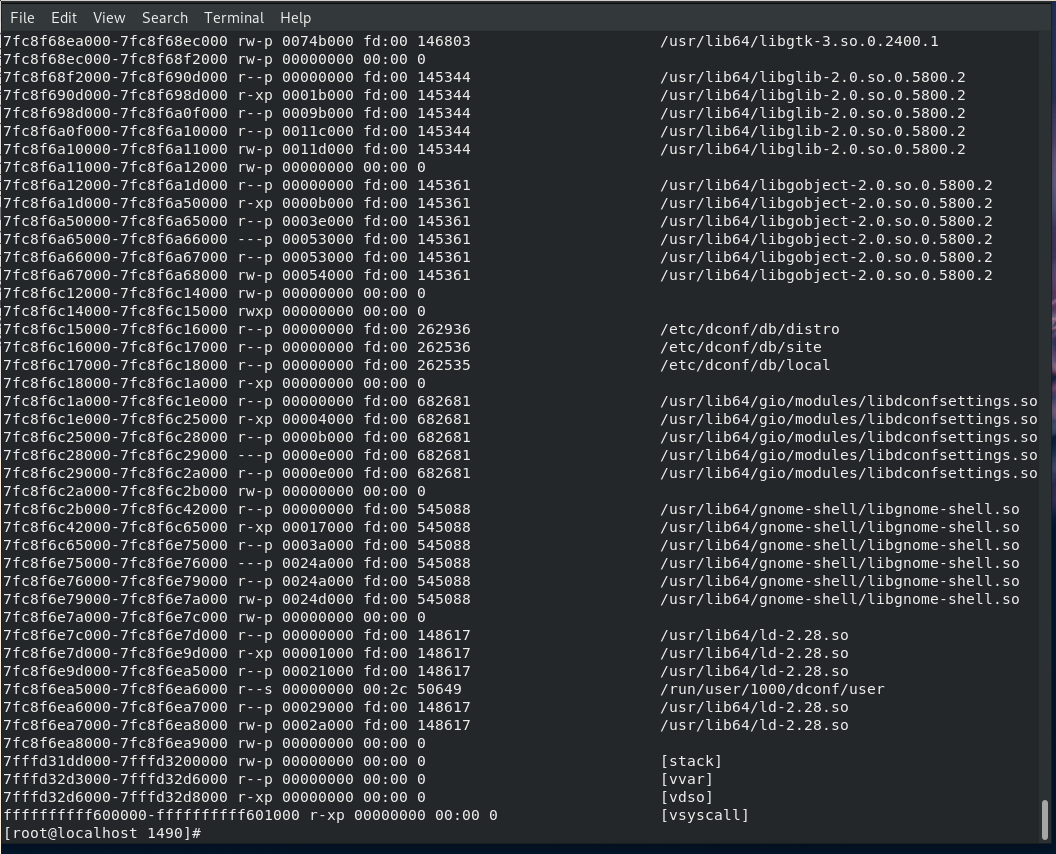Click address 7fffd31dd000-7fffd3200000
The width and height of the screenshot is (1056, 854).
tap(115, 761)
